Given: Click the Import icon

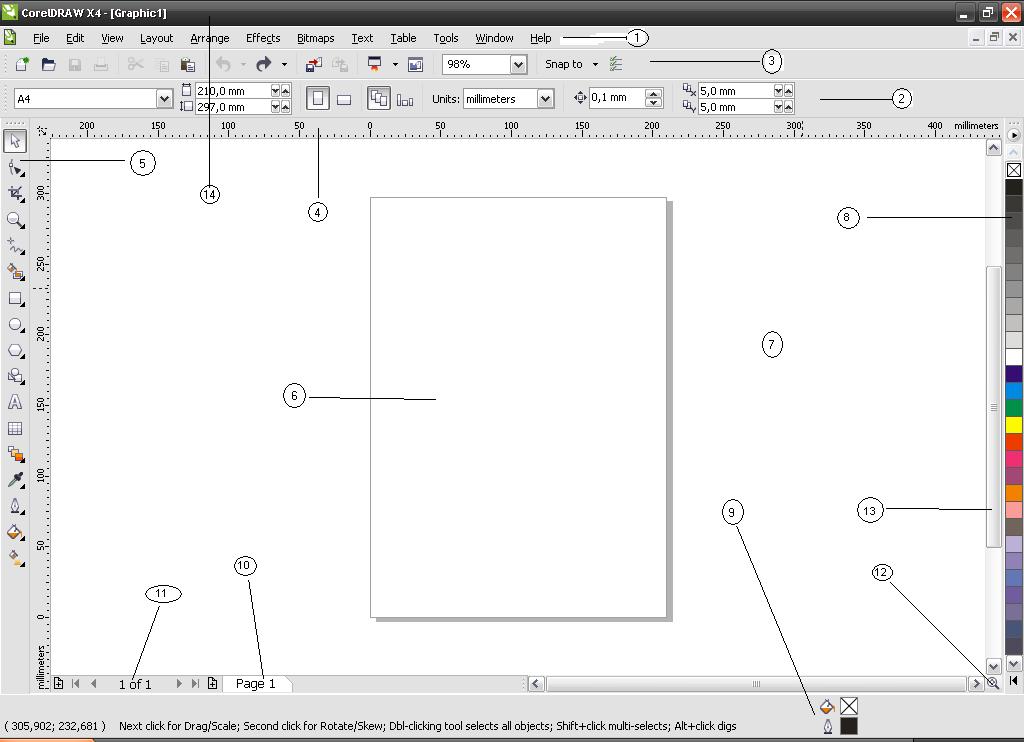Looking at the screenshot, I should click(x=314, y=64).
